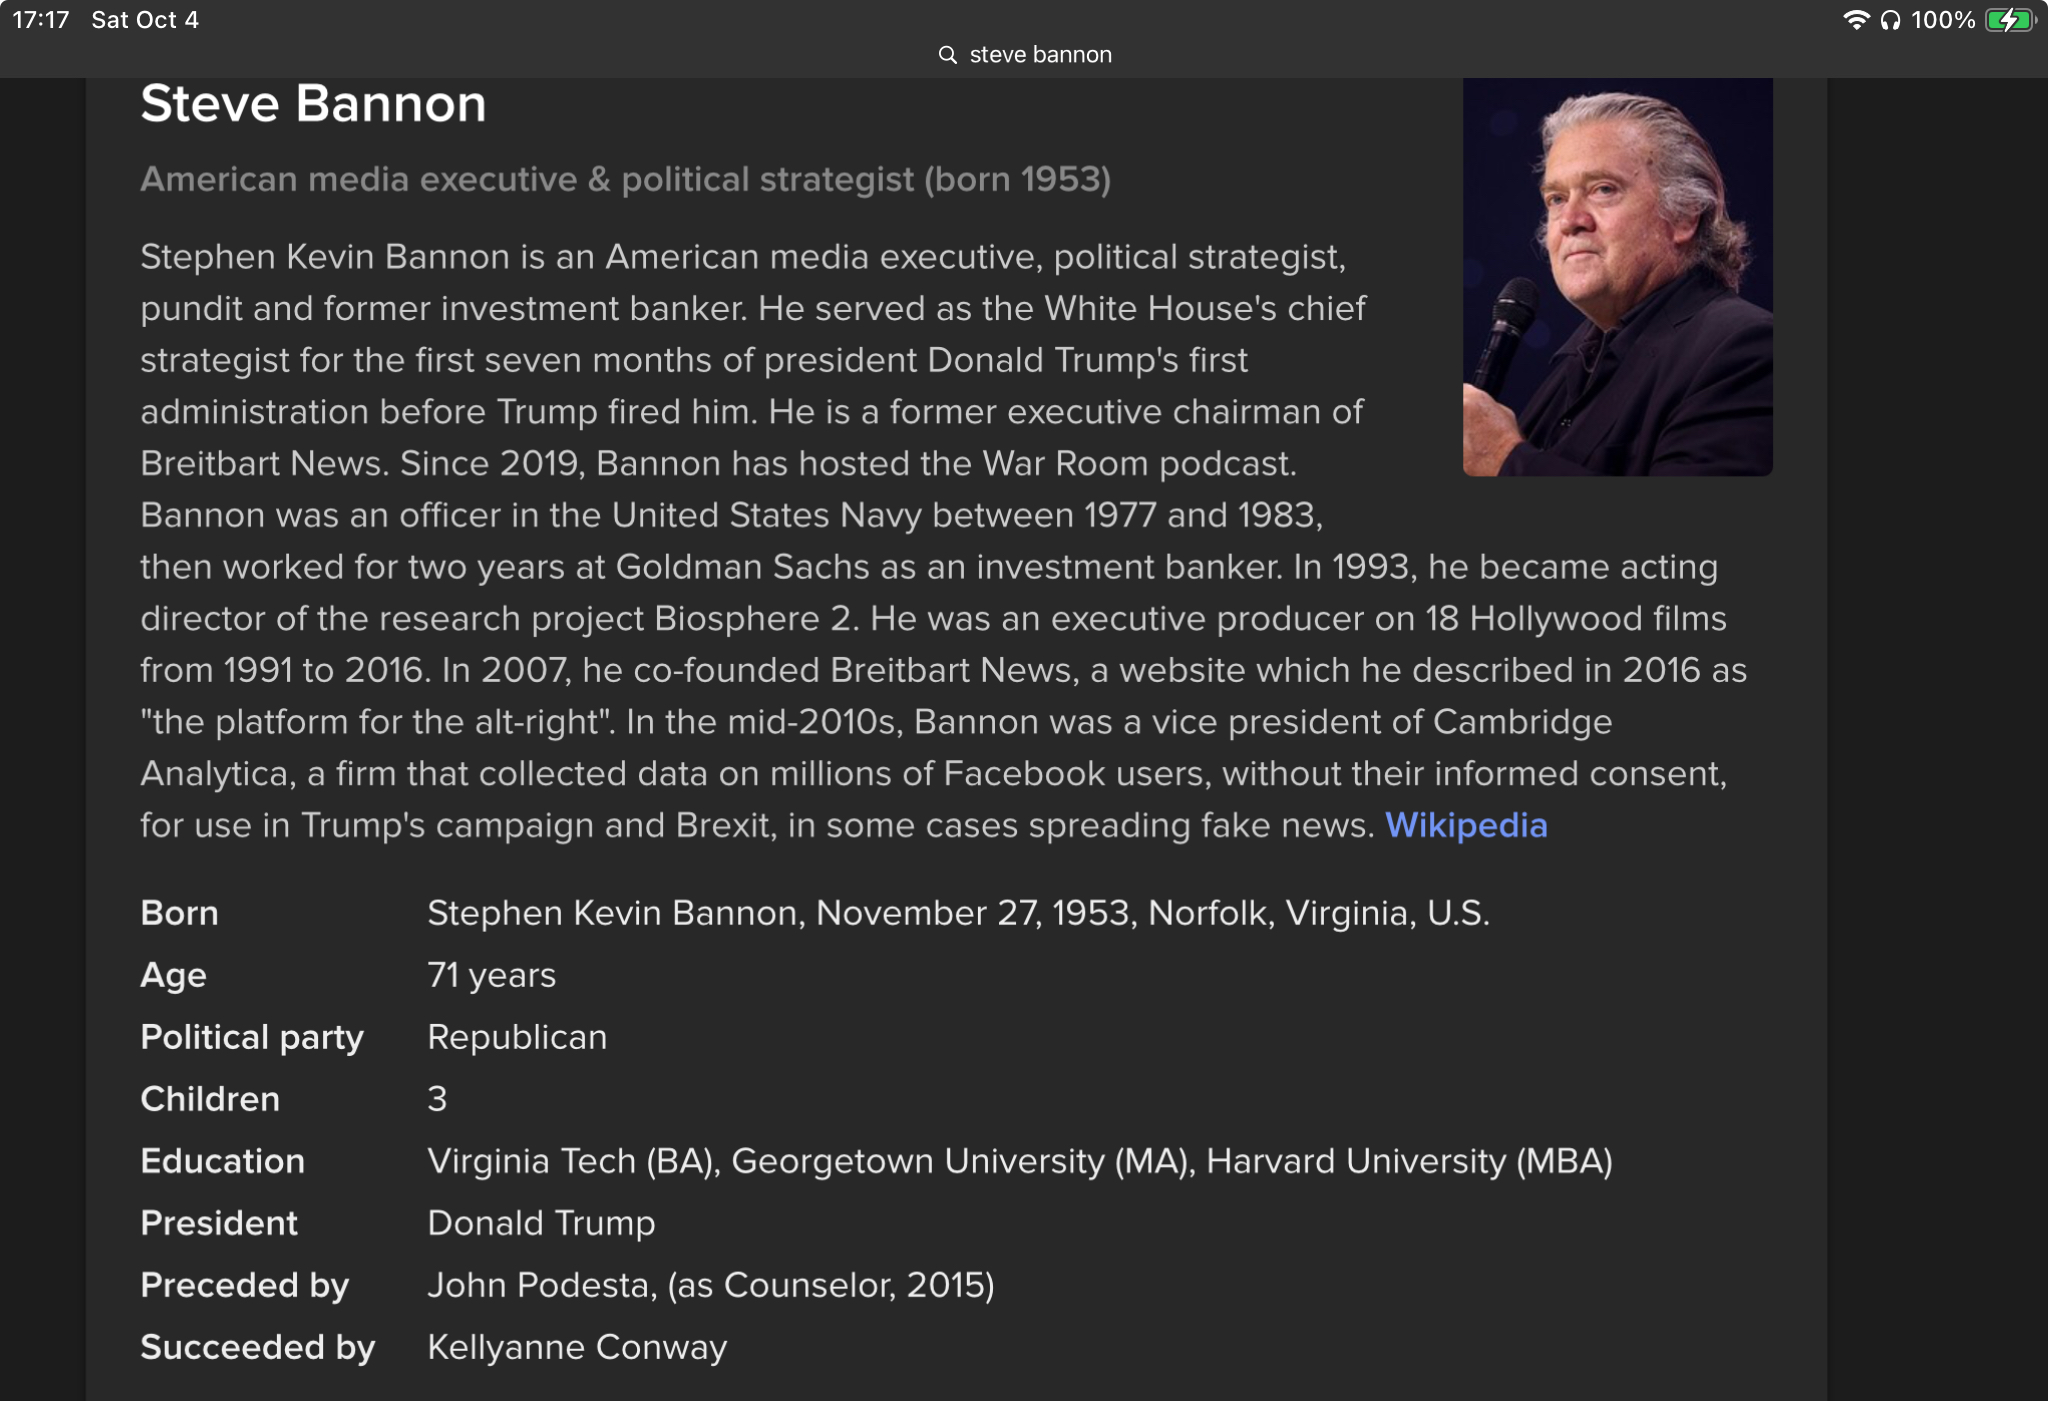Tap the "Sat Oct 4" date
The height and width of the screenshot is (1401, 2048).
145,20
